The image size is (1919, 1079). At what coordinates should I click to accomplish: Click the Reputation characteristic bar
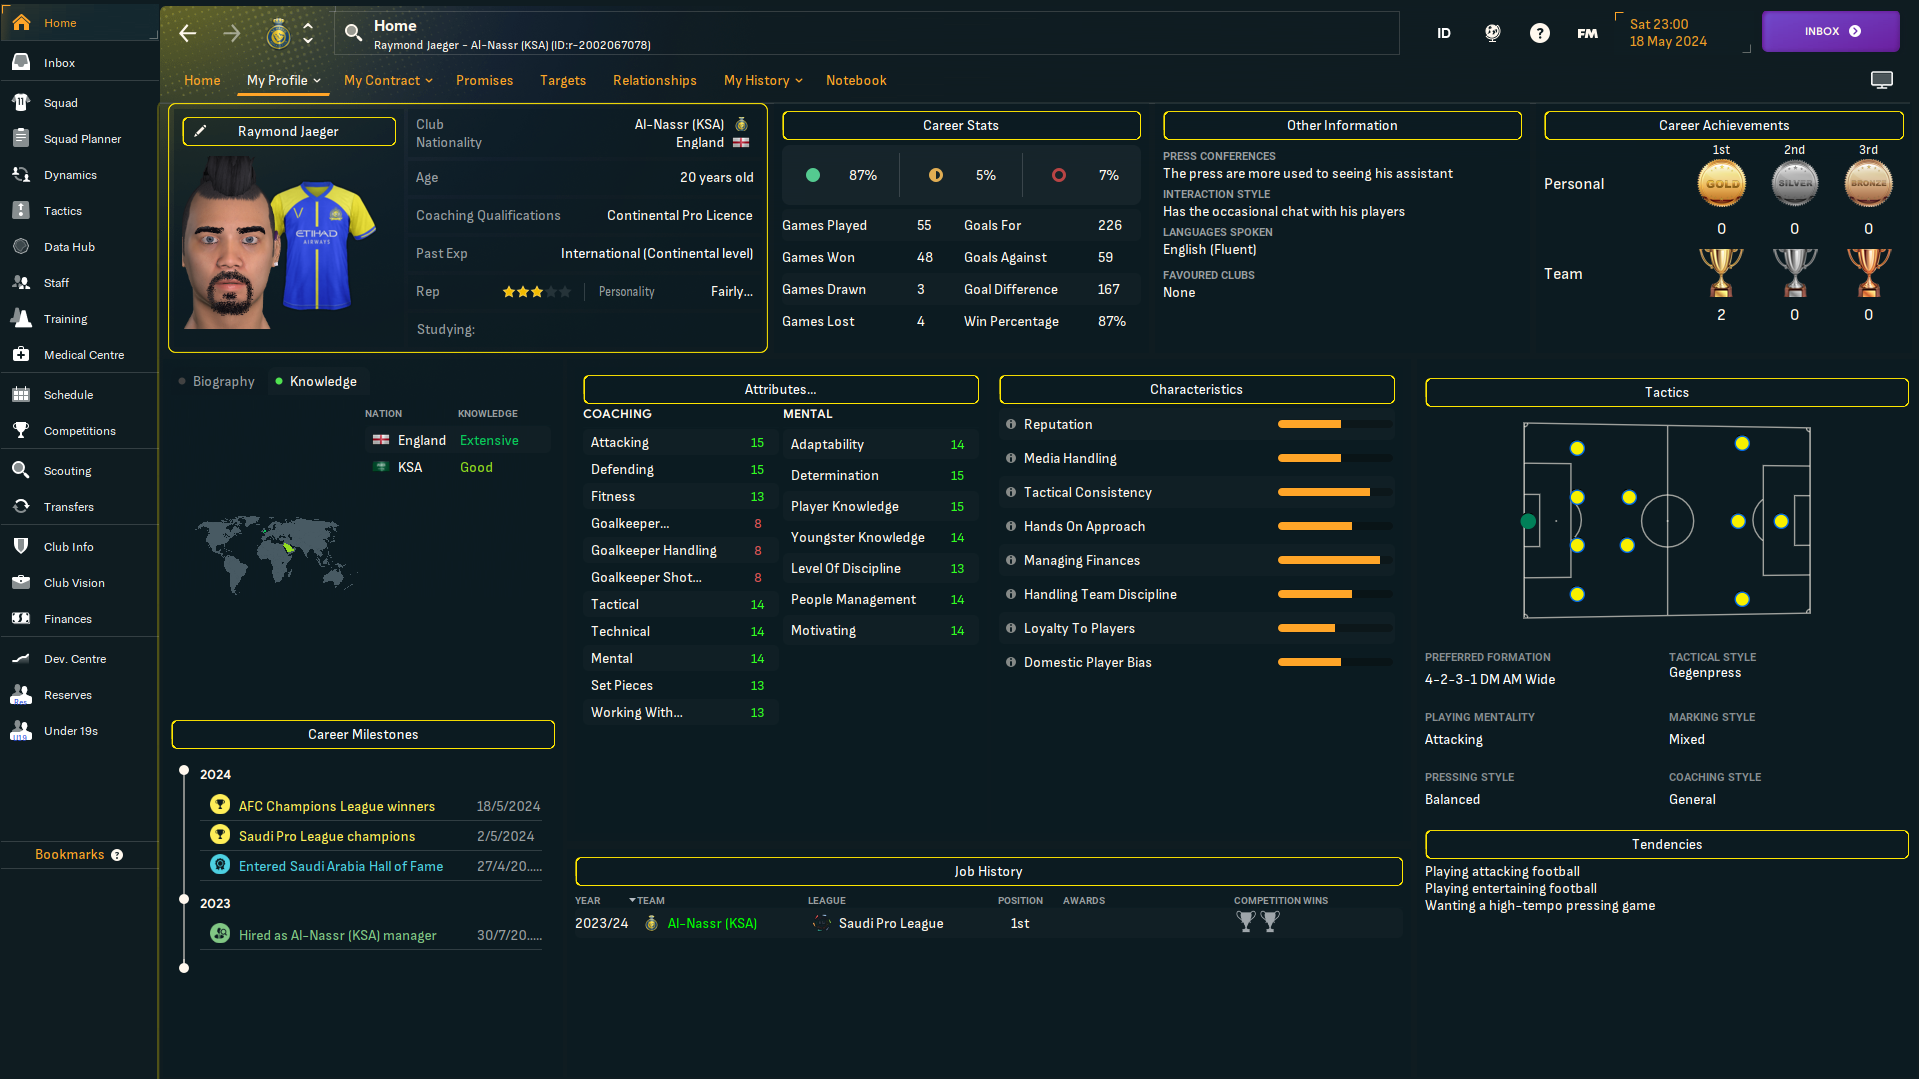click(x=1334, y=424)
